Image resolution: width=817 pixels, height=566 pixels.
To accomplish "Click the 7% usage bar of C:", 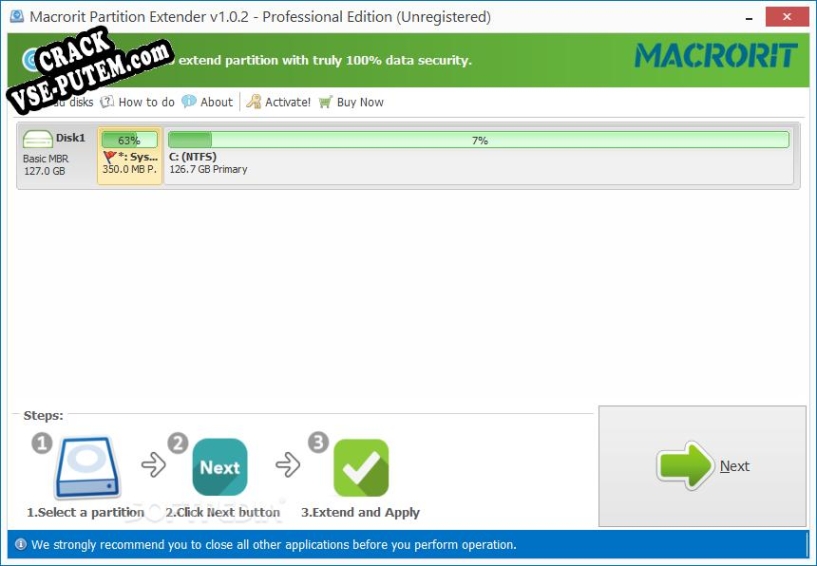I will [478, 140].
